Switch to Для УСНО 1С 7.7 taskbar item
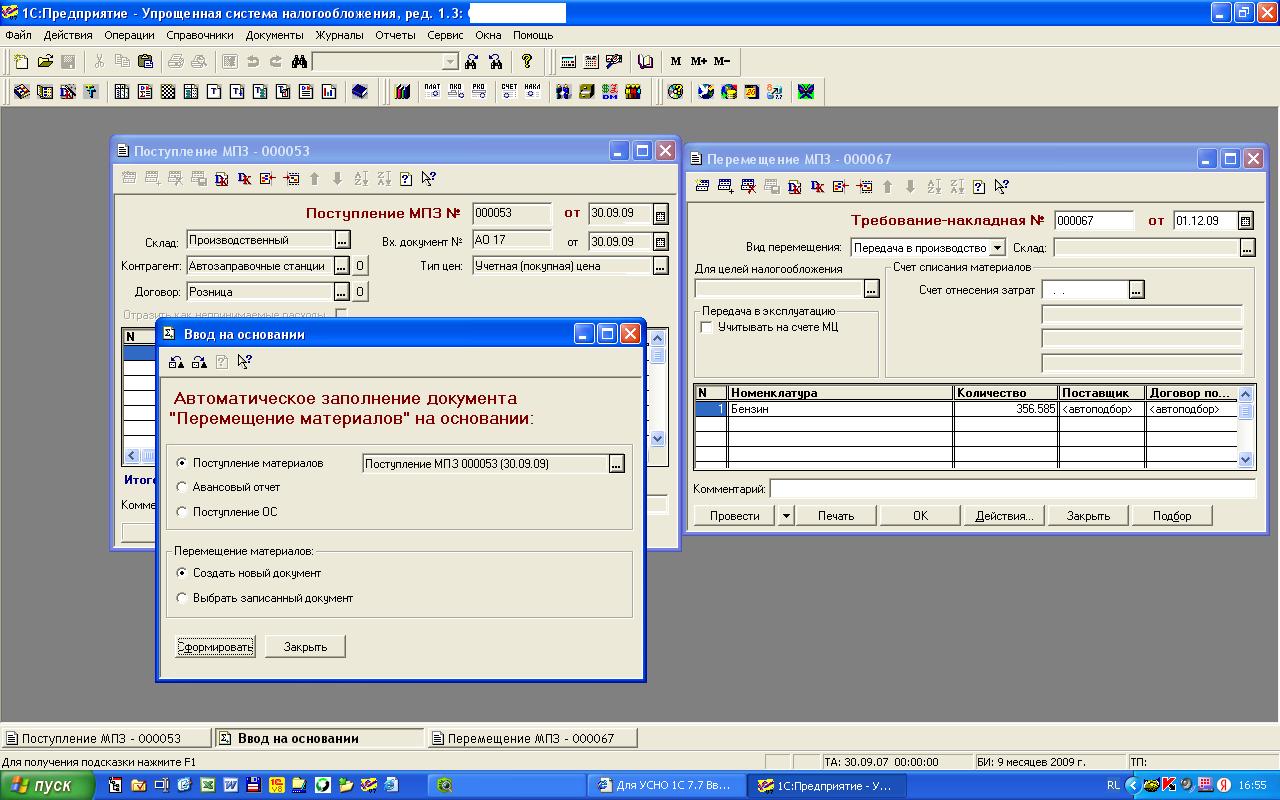The image size is (1280, 800). coord(667,785)
